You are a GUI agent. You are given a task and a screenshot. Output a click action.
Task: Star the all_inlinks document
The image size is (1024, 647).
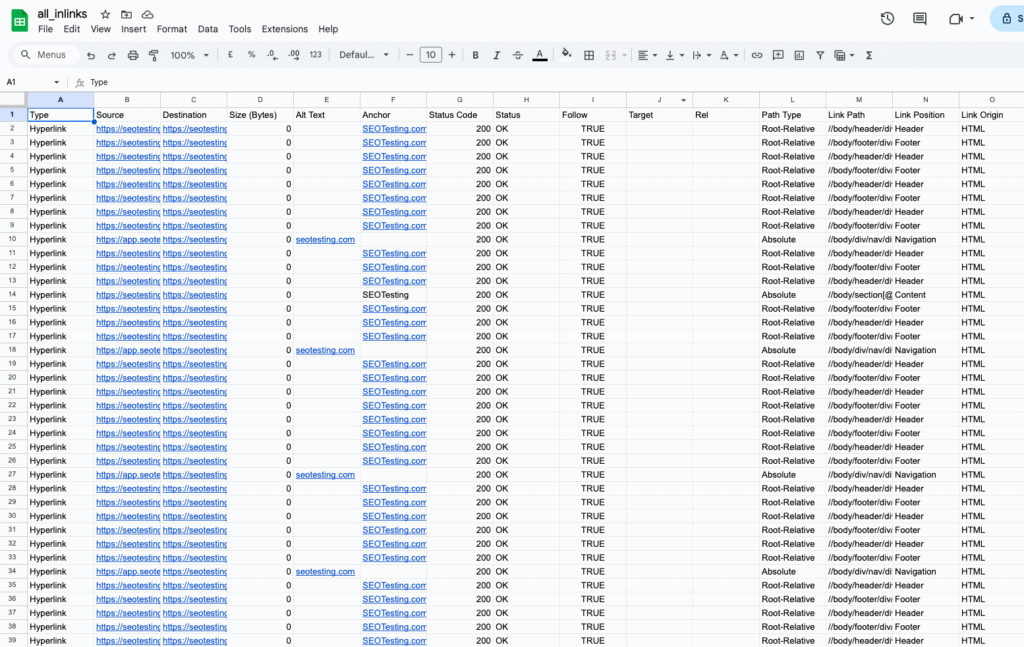[x=105, y=14]
